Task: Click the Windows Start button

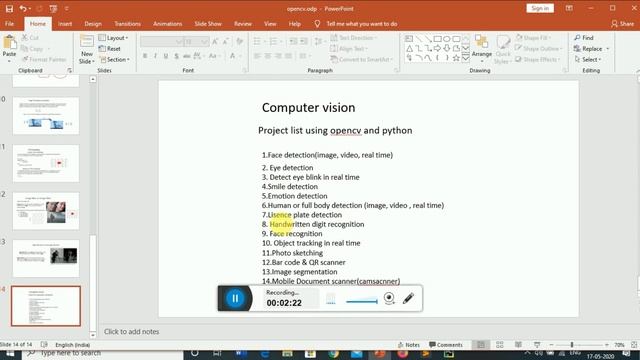Action: point(9,354)
